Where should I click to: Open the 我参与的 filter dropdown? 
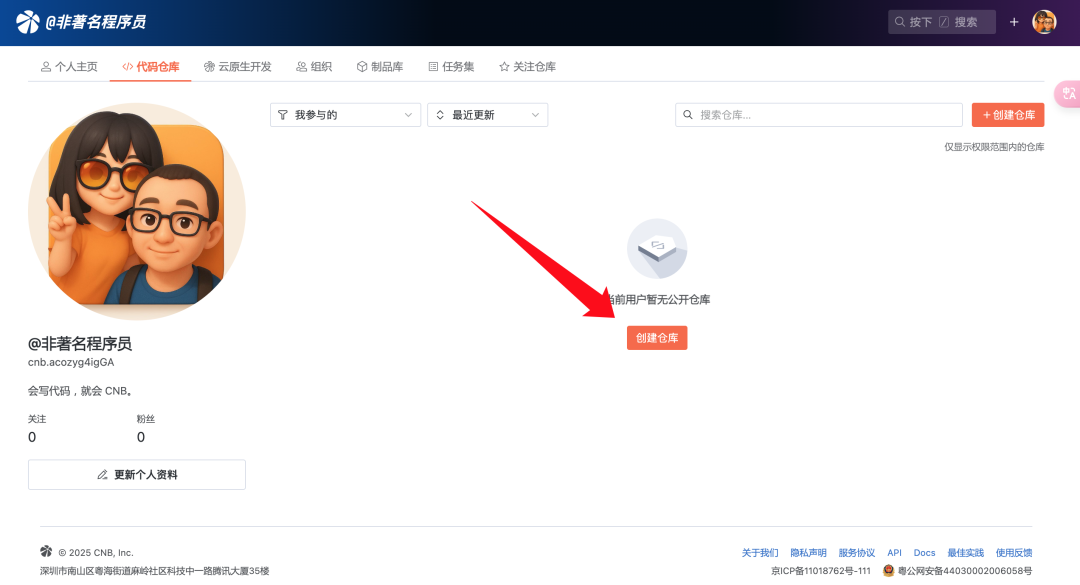coord(345,114)
